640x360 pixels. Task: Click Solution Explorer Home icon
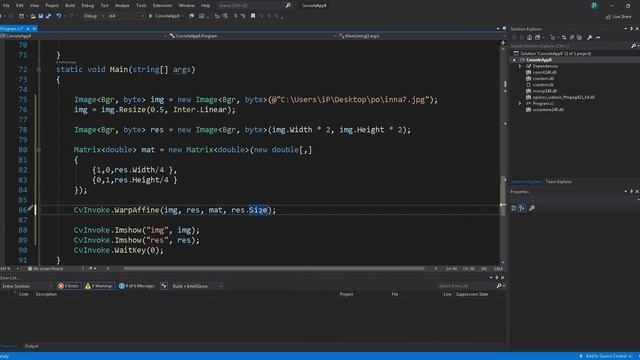pyautogui.click(x=529, y=38)
